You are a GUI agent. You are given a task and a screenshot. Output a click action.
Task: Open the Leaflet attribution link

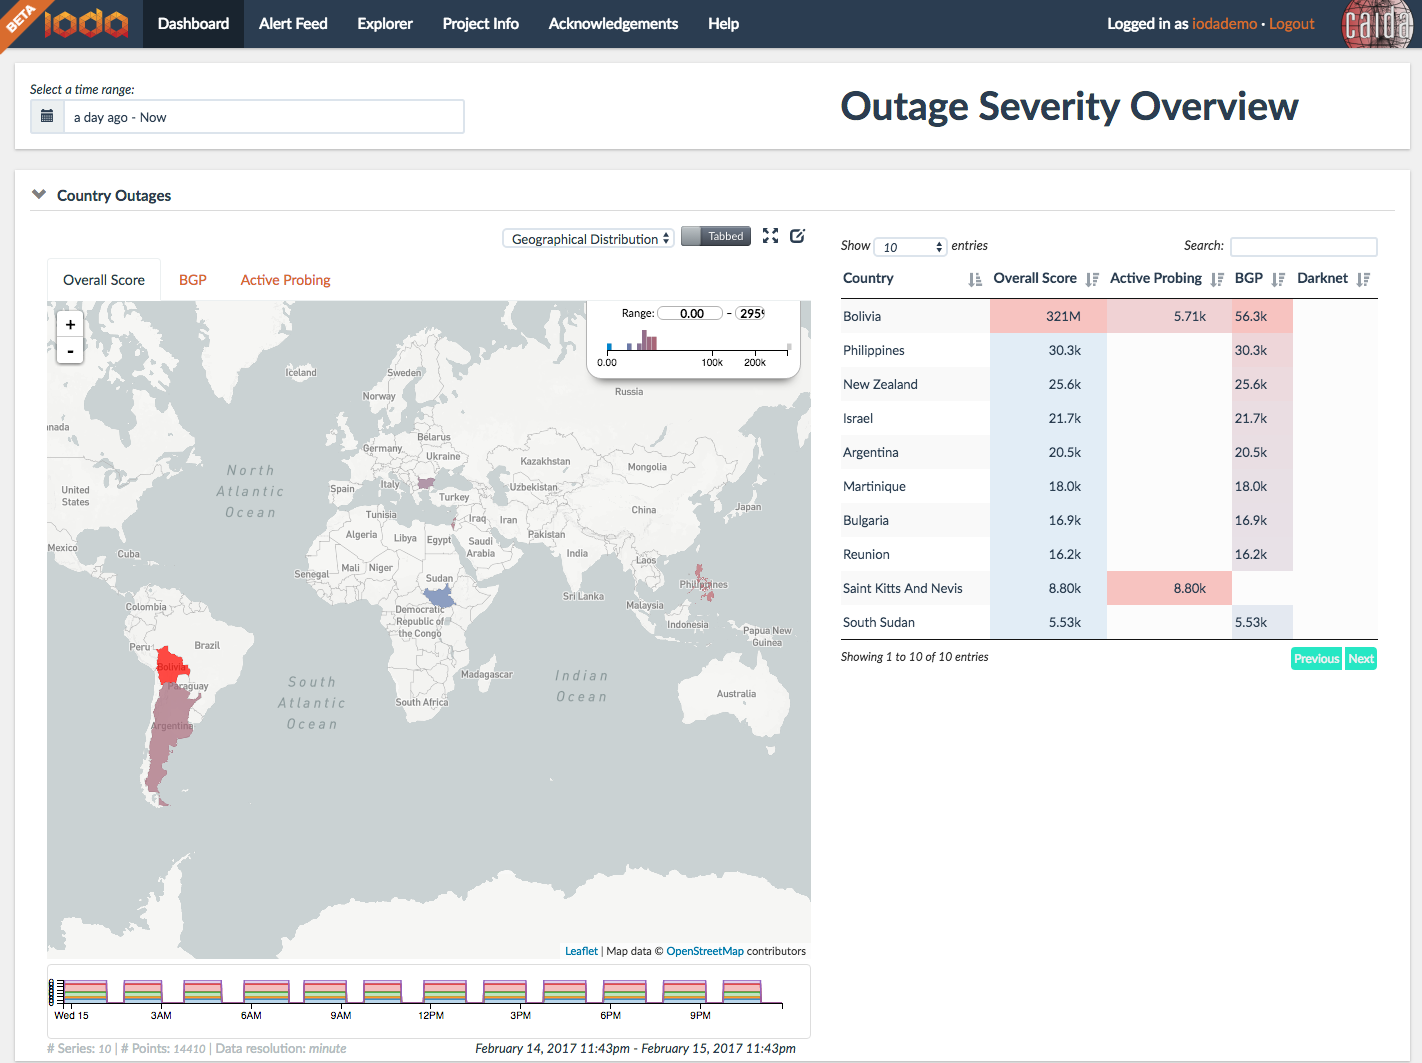(x=581, y=951)
